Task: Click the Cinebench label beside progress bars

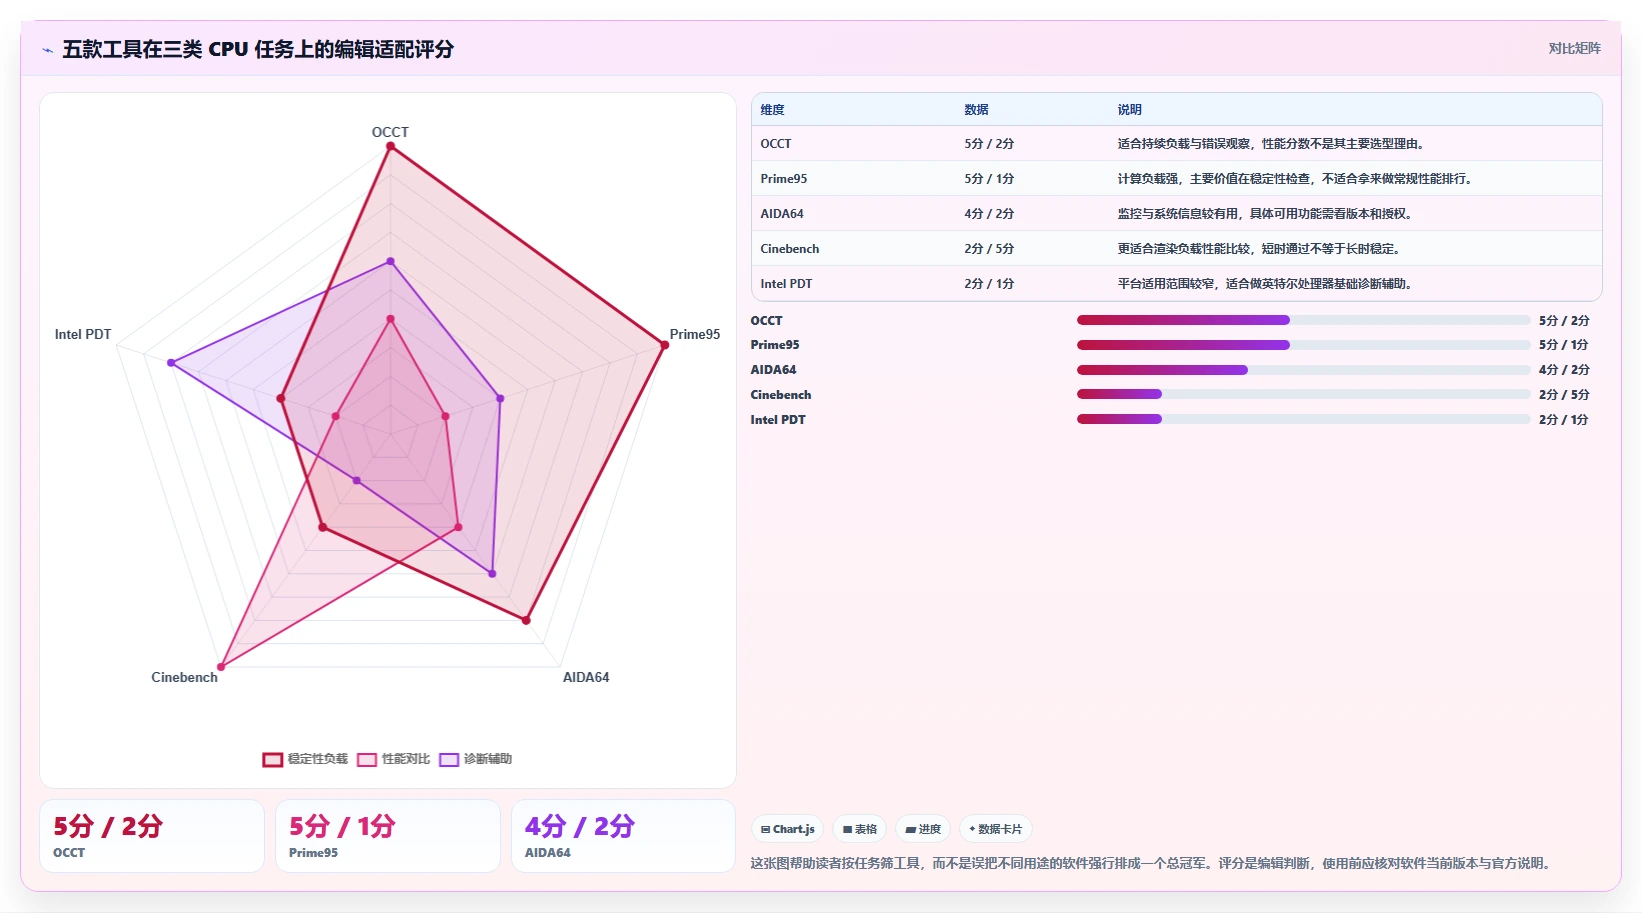Action: 781,395
